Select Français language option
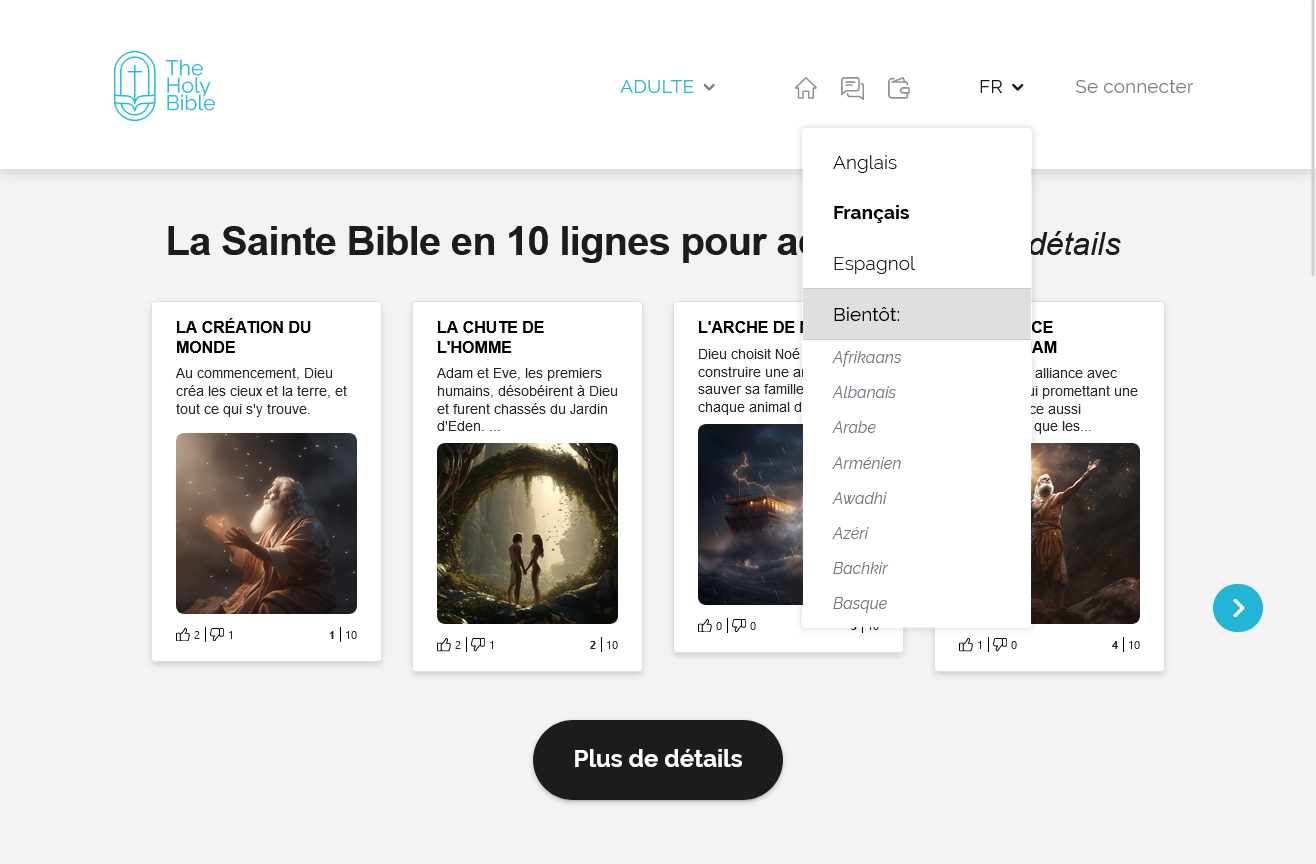Screen dimensions: 1316x864 point(871,213)
